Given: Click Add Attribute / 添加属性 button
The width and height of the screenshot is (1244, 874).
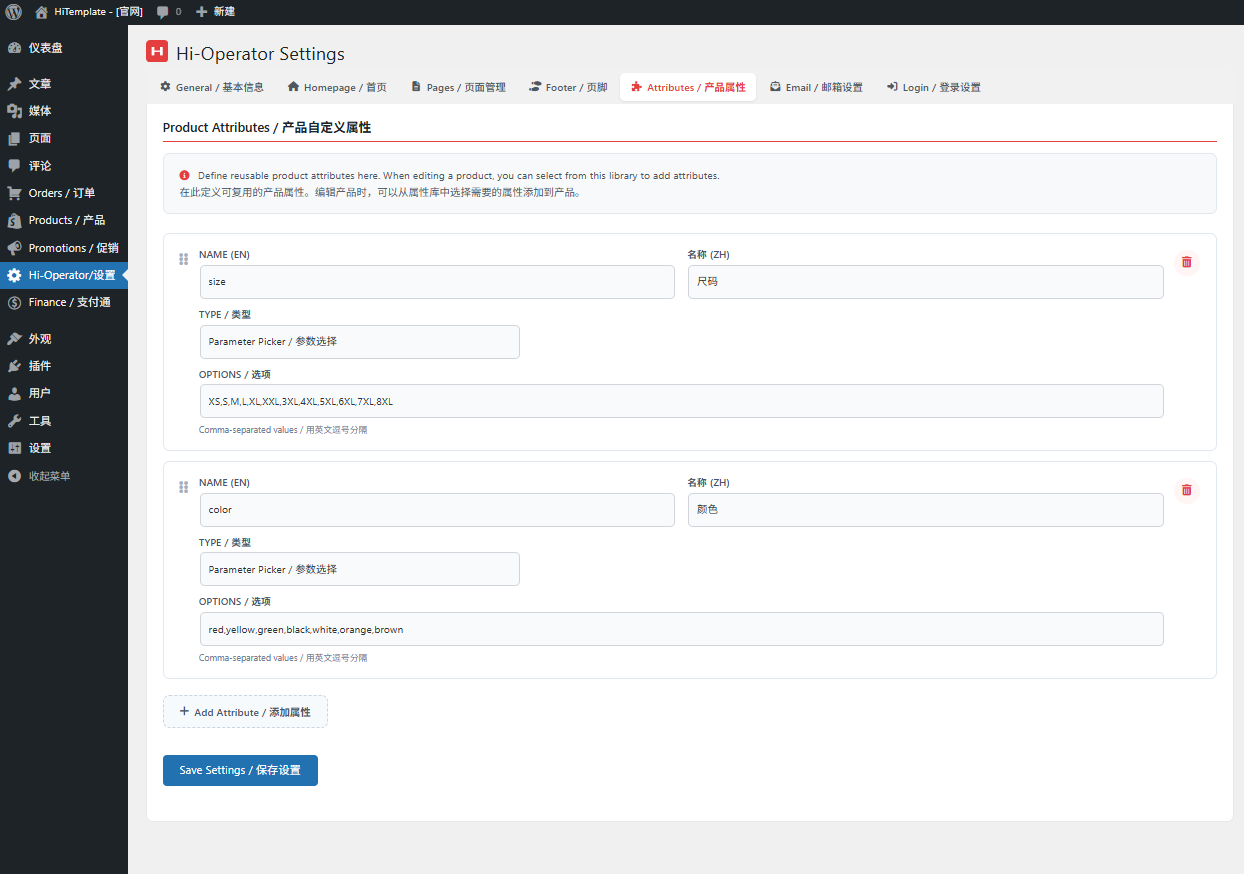Looking at the screenshot, I should click(245, 712).
